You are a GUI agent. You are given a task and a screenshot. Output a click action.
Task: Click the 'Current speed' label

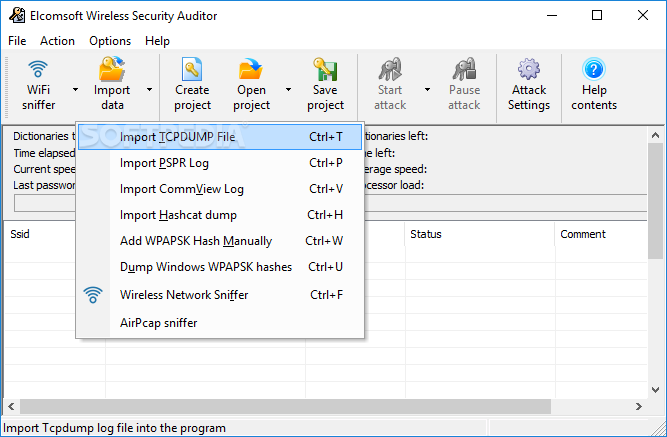point(44,169)
